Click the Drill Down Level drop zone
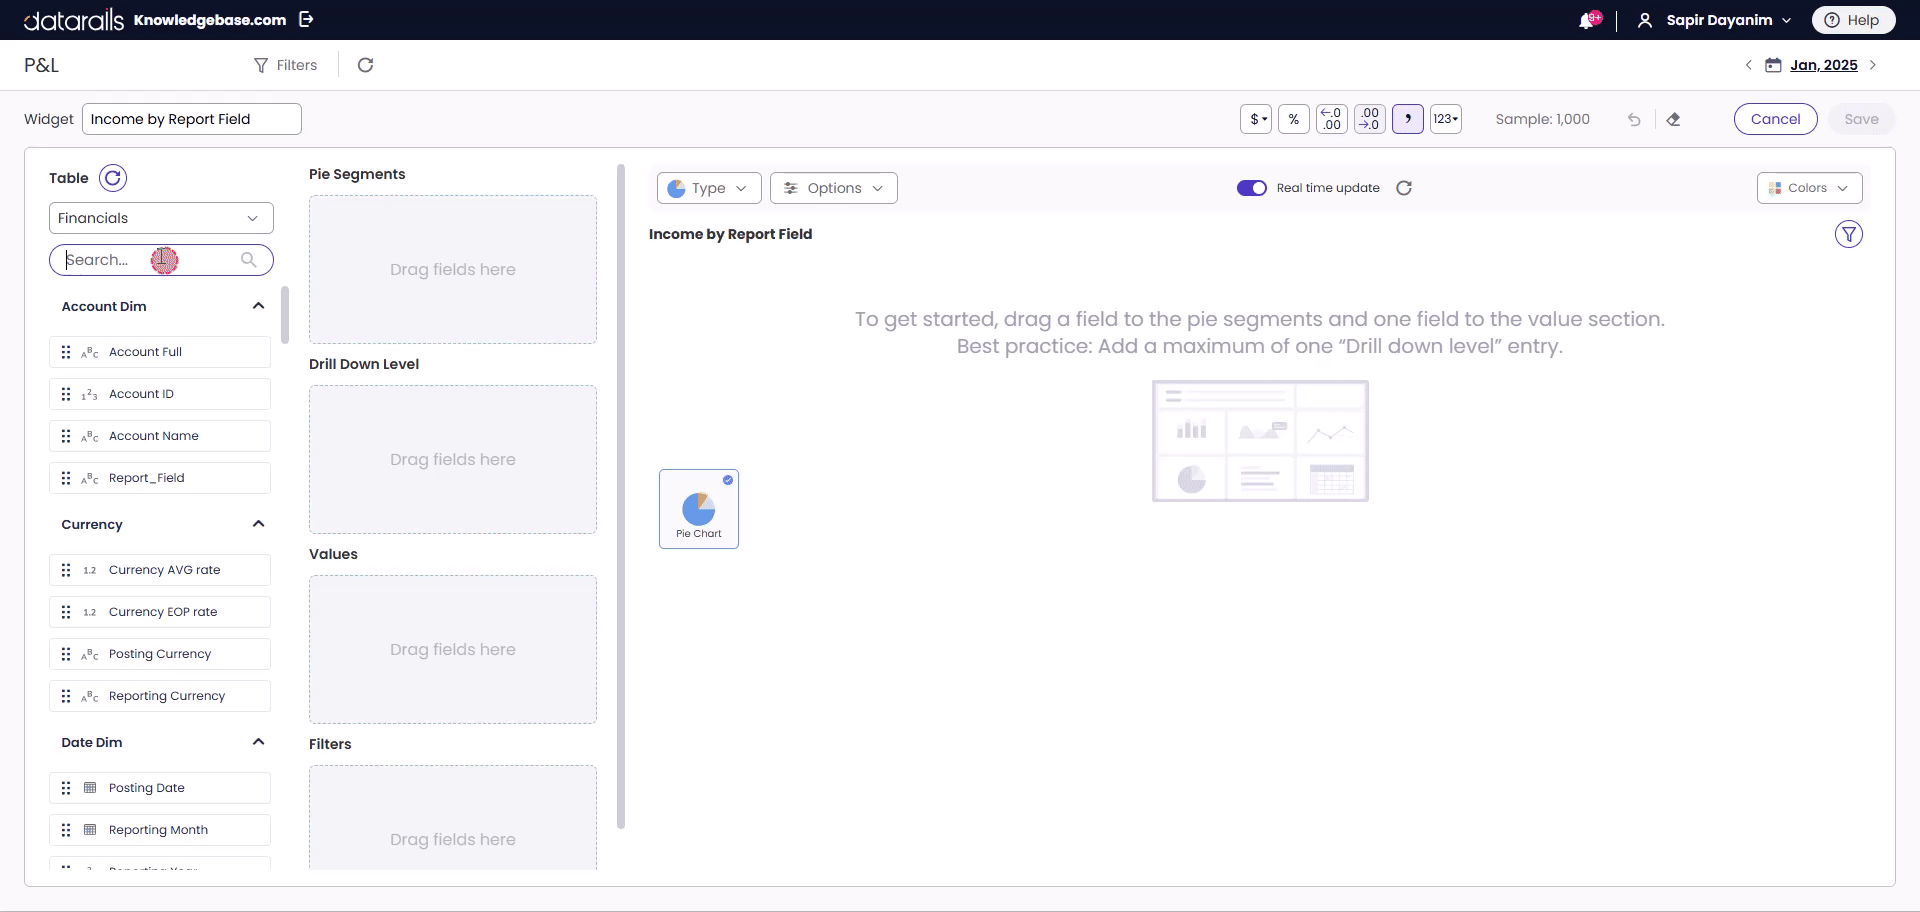This screenshot has width=1920, height=912. coord(453,460)
